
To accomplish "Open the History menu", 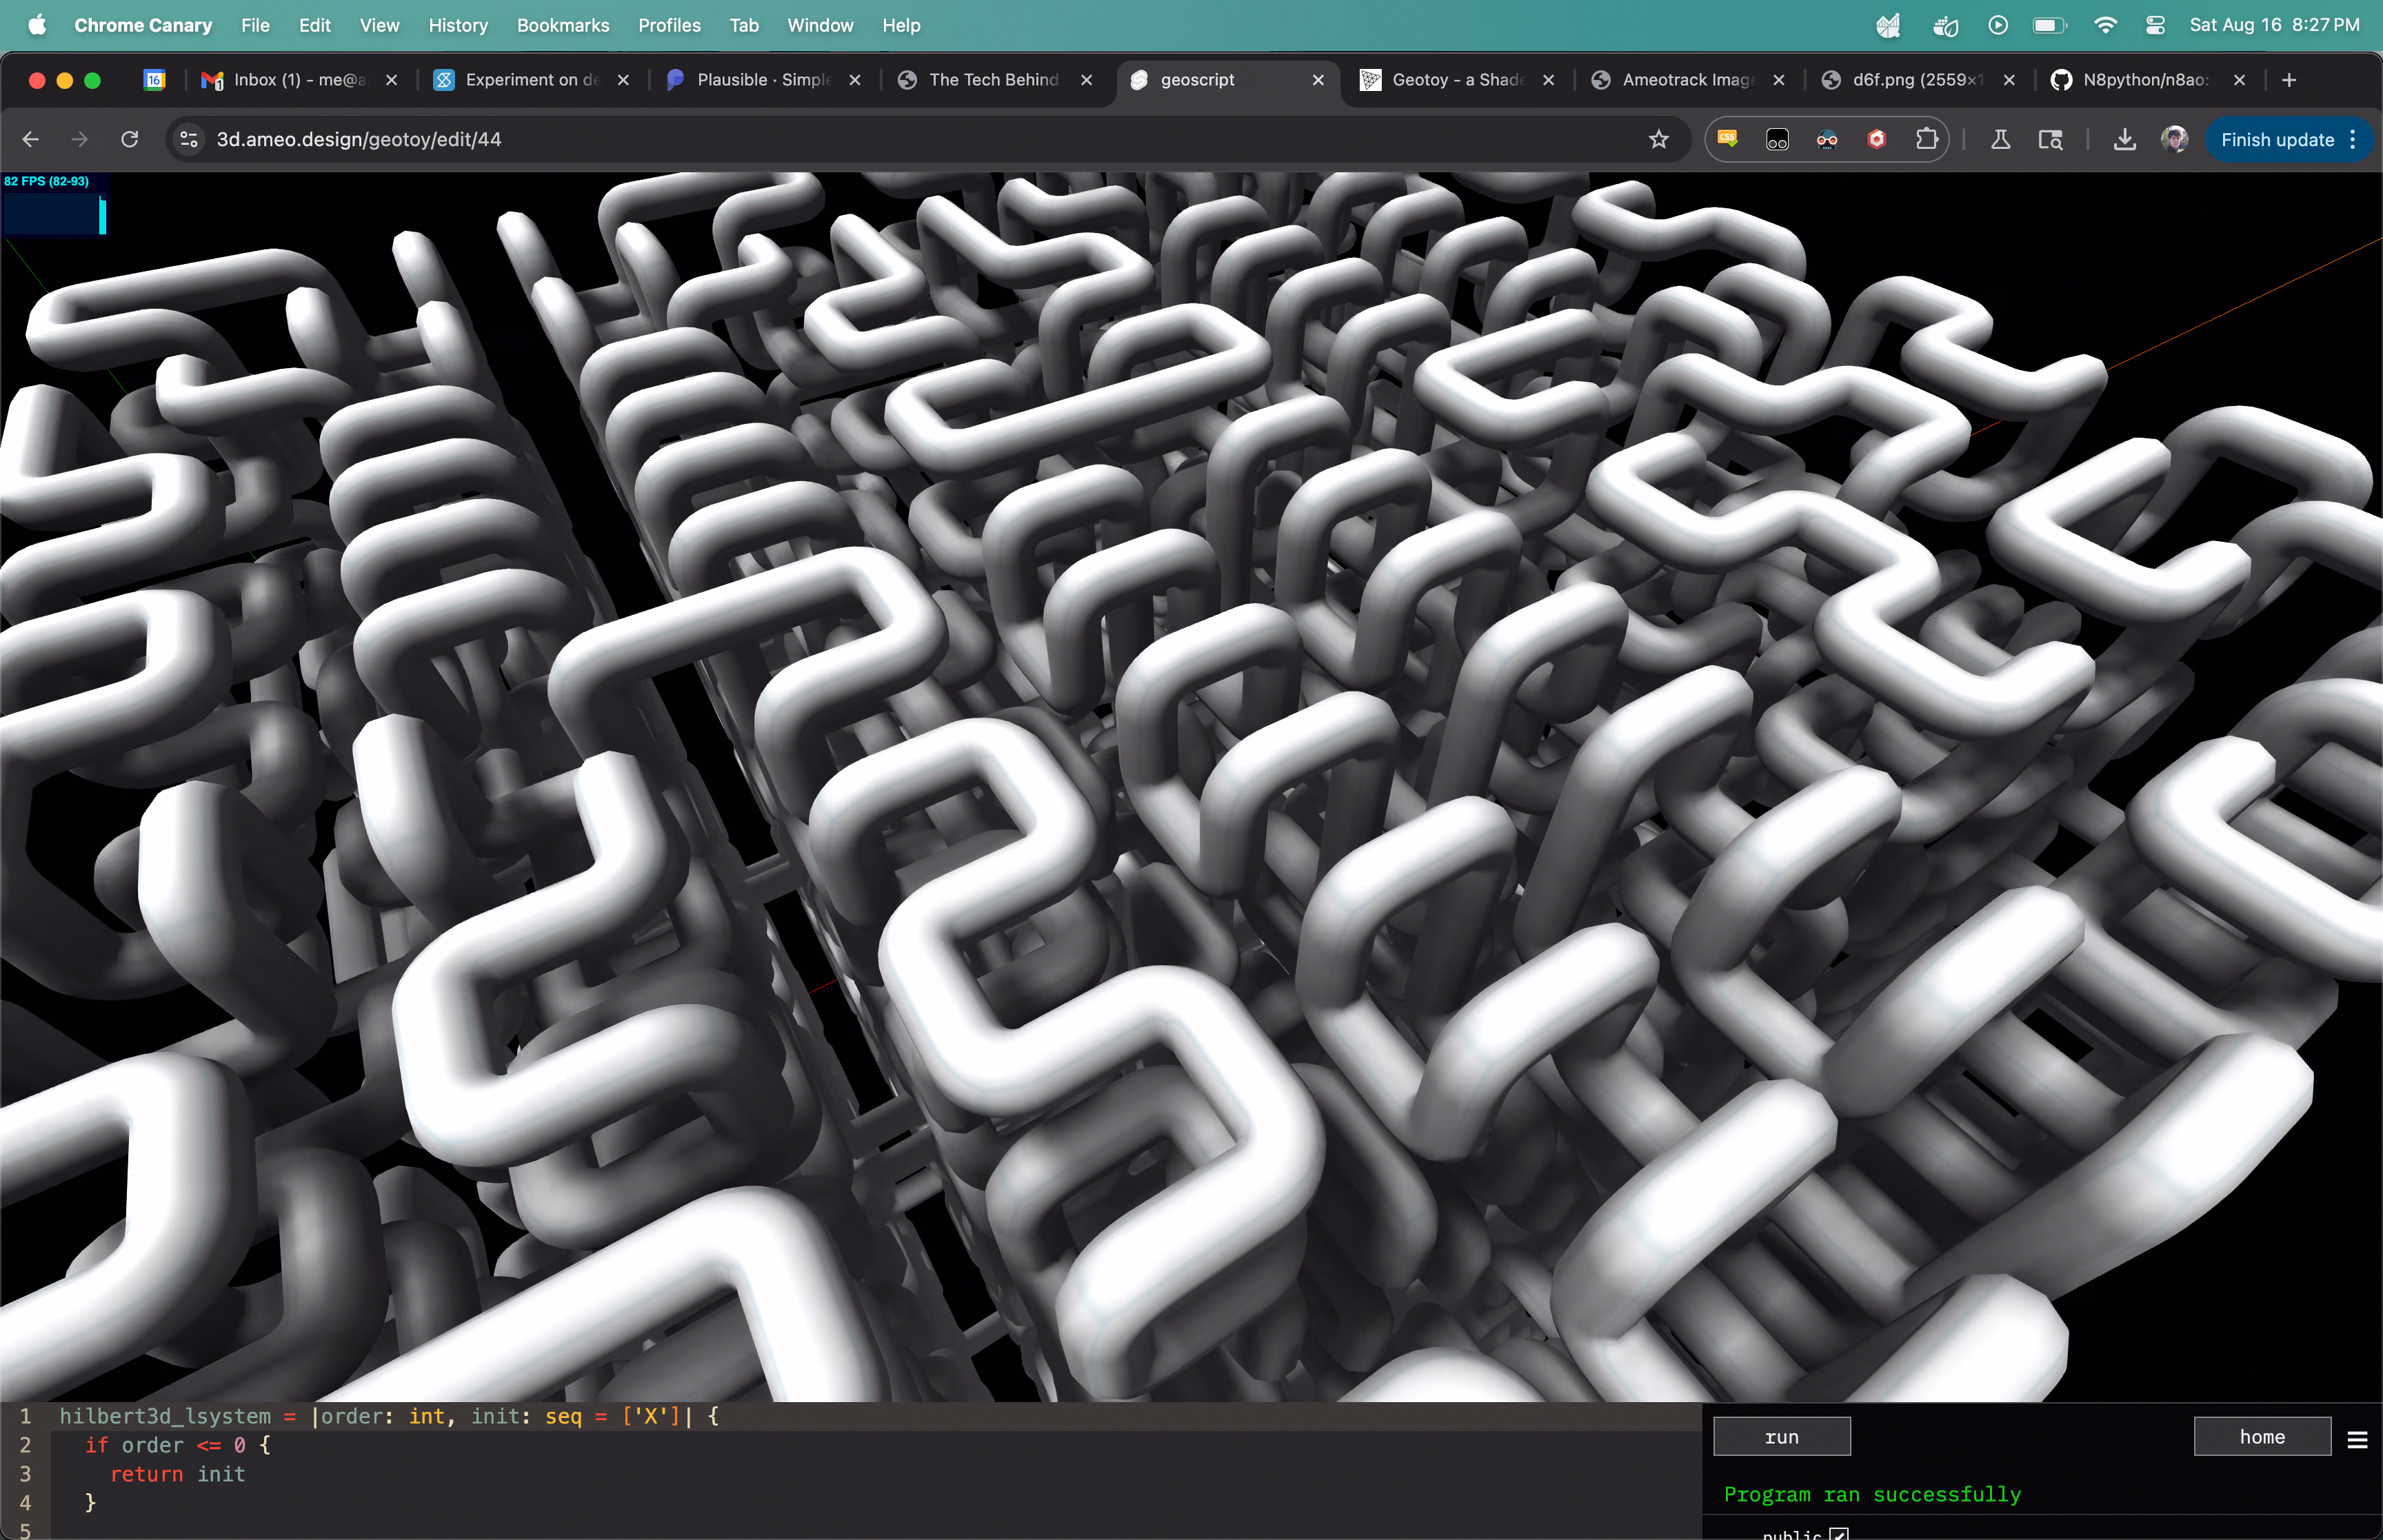I will 458,25.
